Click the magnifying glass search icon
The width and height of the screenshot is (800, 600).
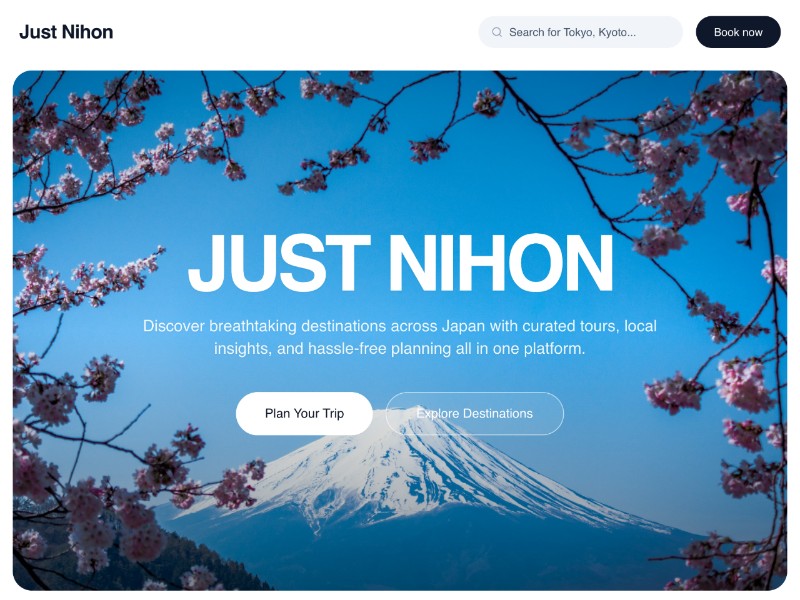[x=496, y=32]
